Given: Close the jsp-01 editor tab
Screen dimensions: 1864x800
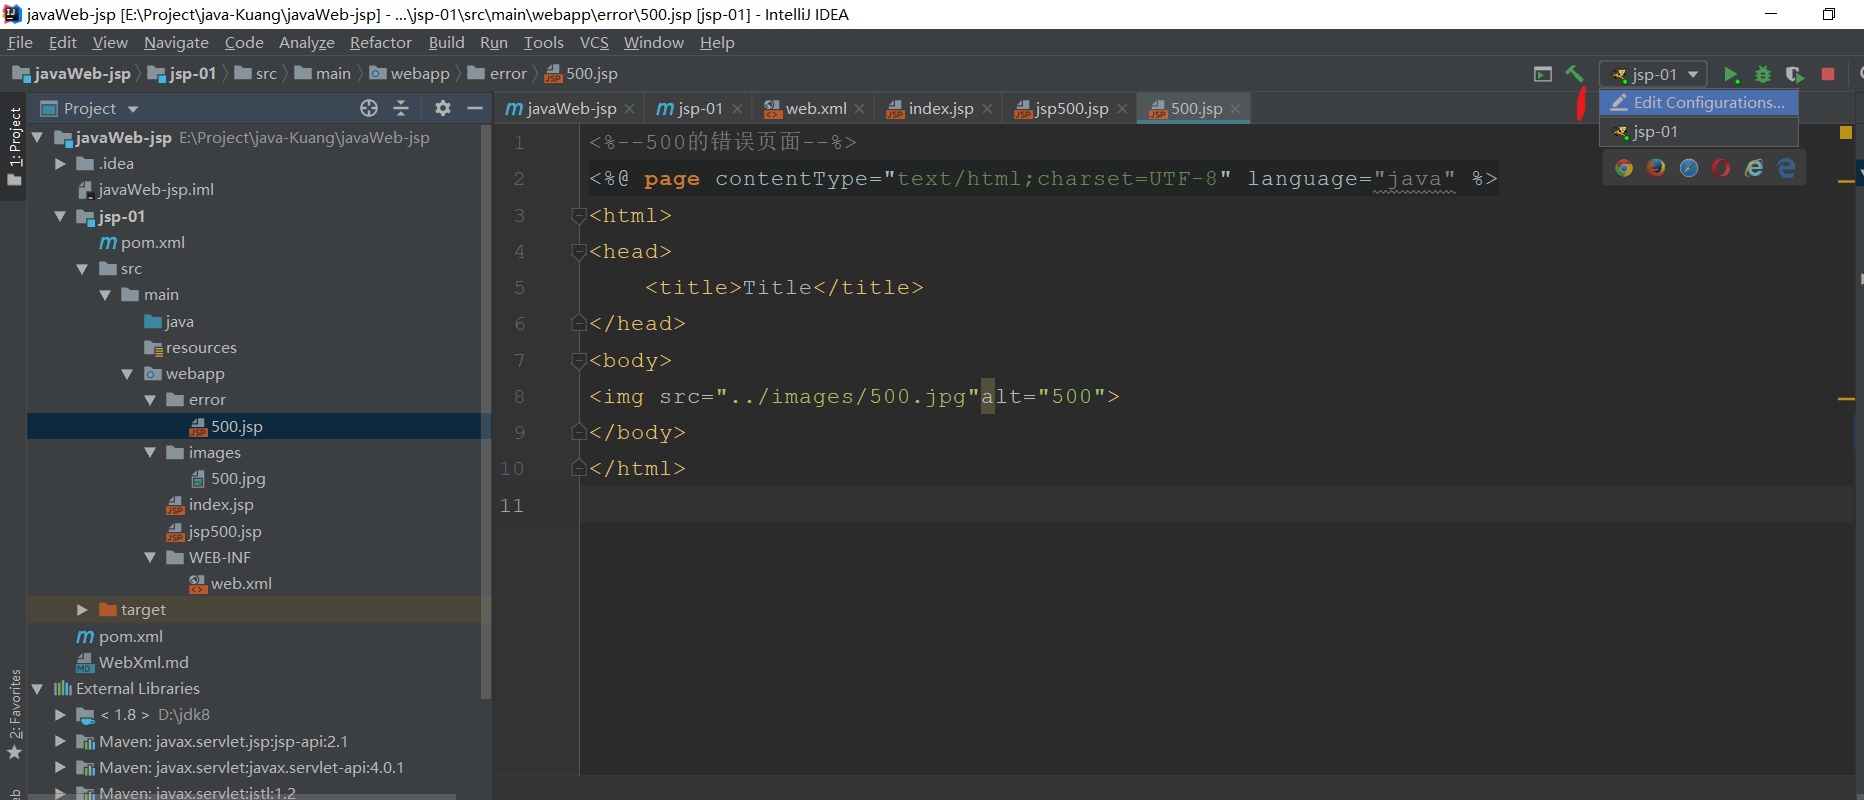Looking at the screenshot, I should 737,109.
